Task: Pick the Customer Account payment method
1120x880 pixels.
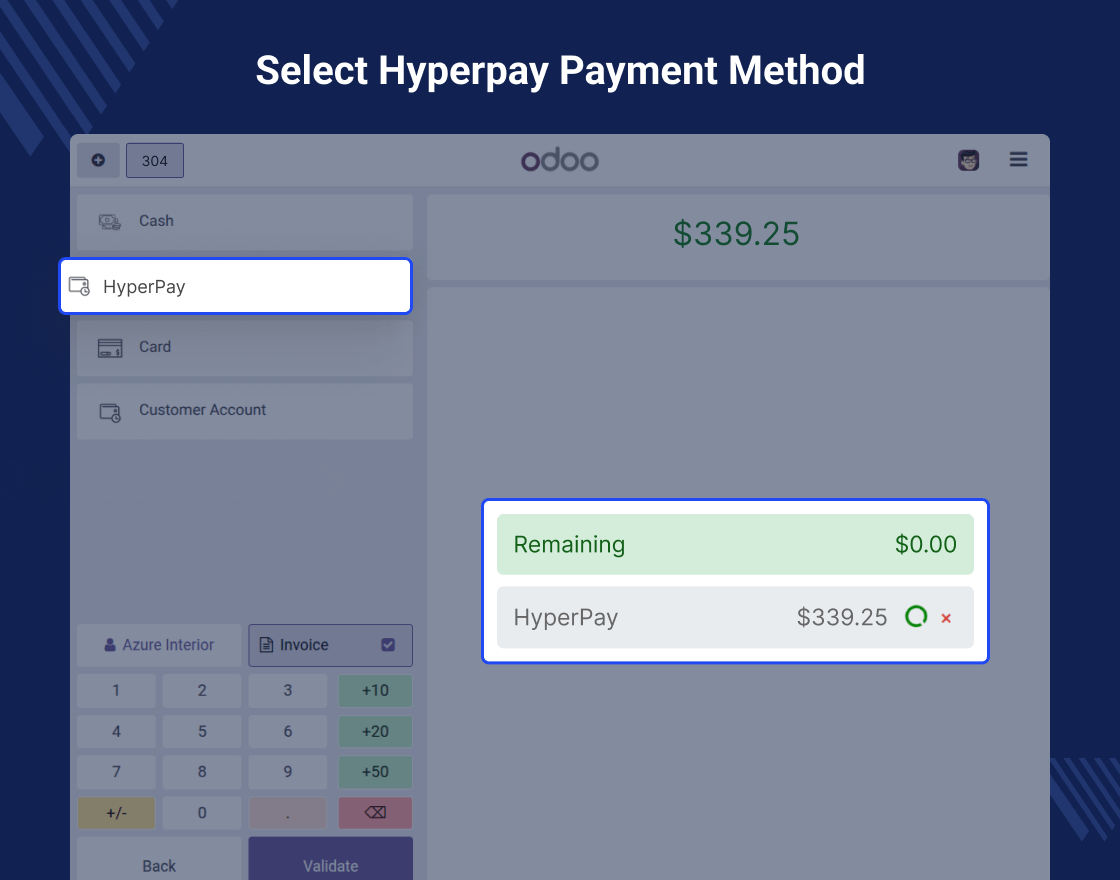Action: coord(245,410)
